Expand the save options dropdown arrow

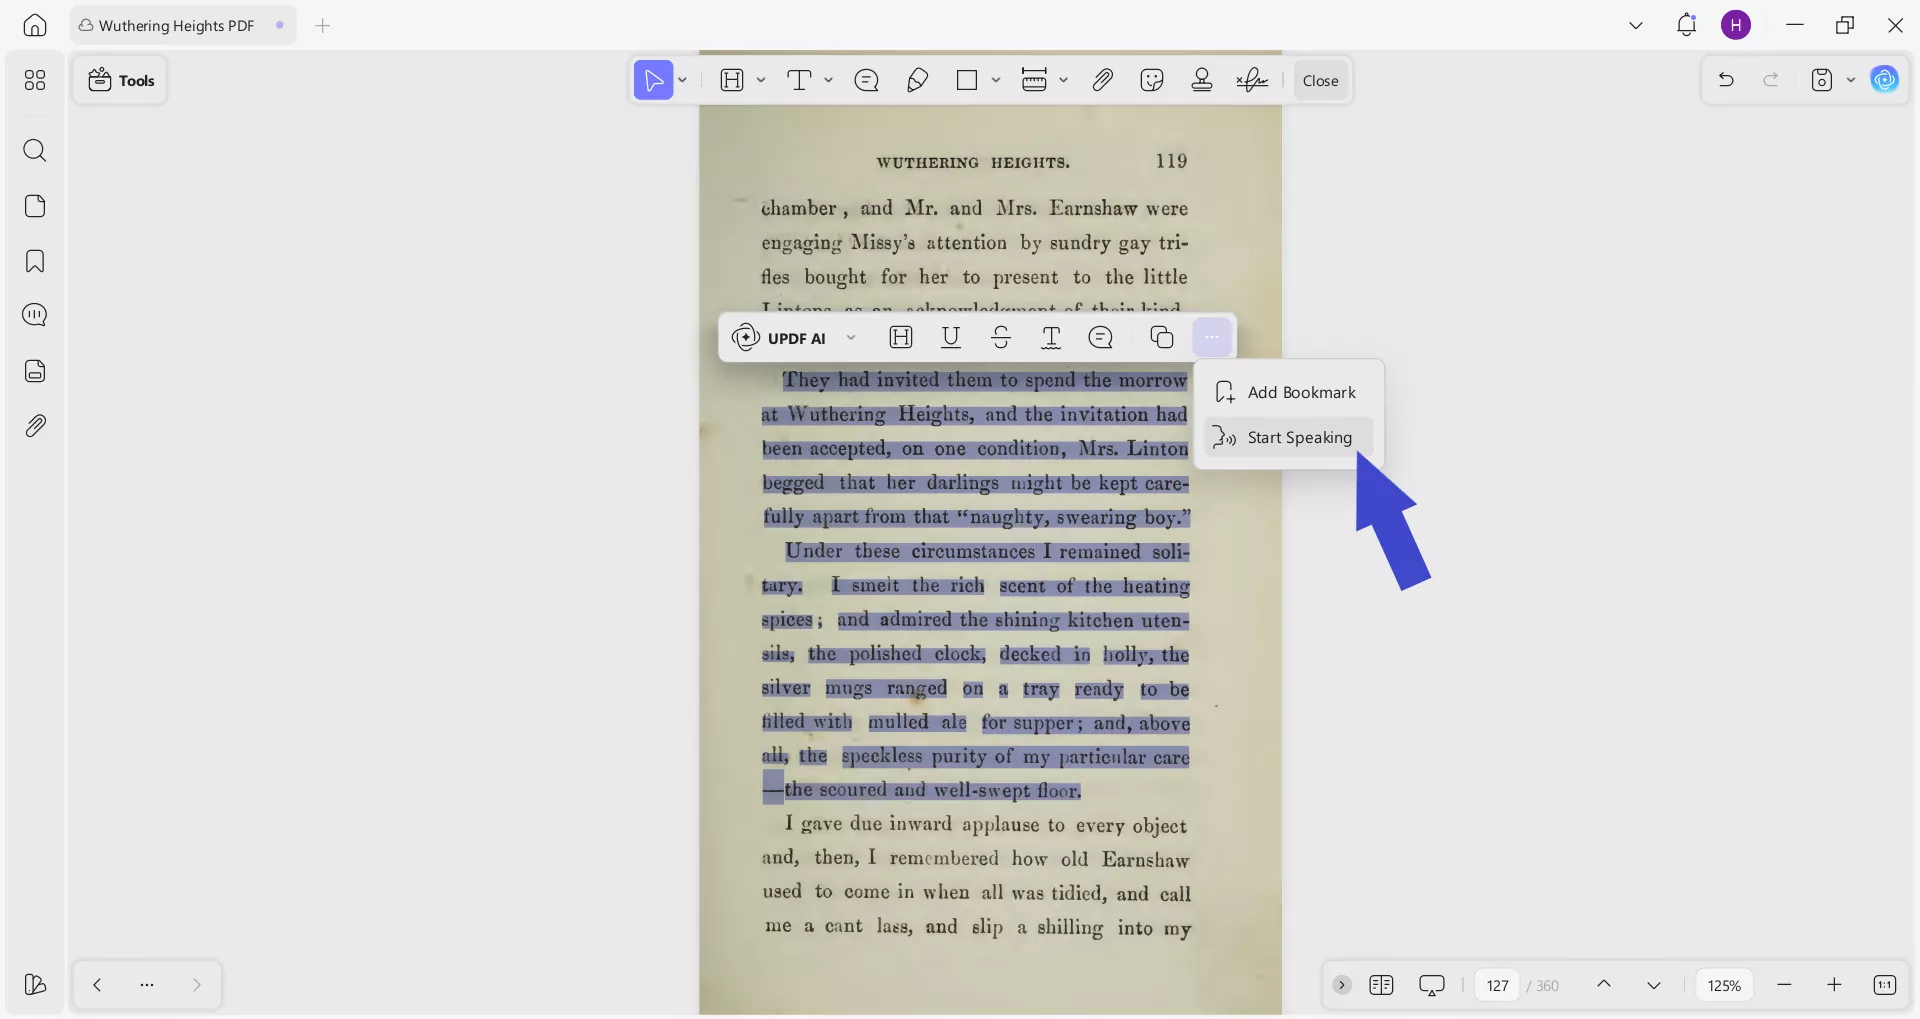[x=1851, y=80]
